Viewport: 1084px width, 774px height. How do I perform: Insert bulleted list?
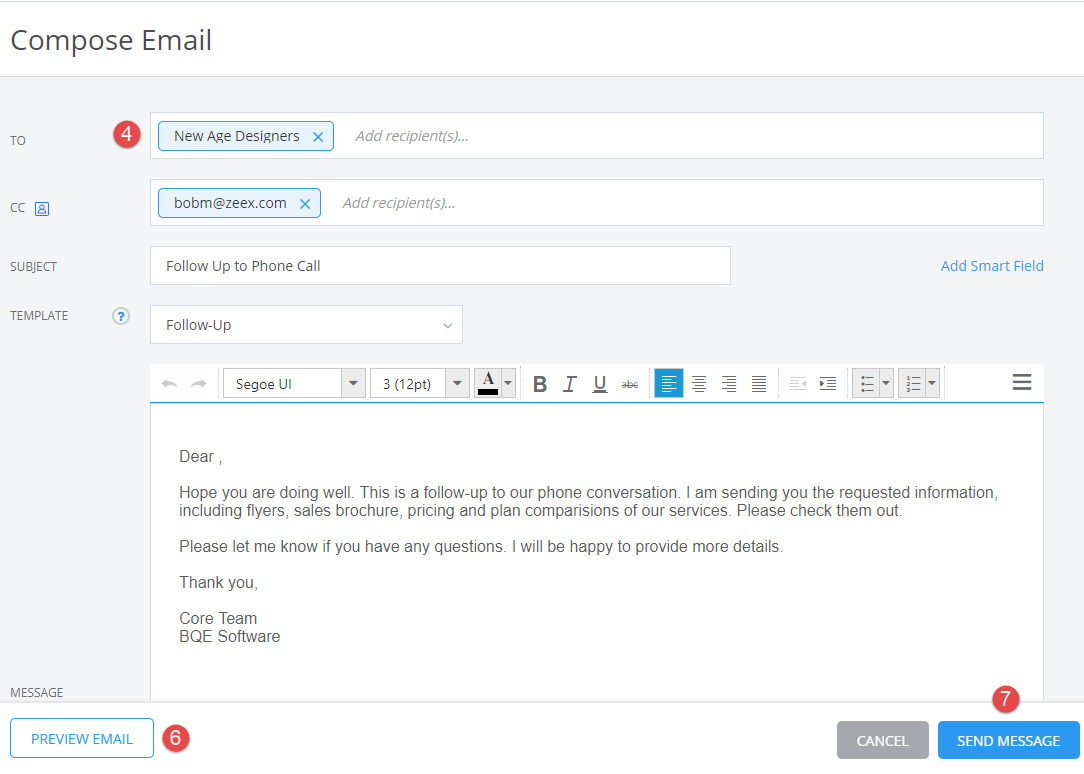click(x=866, y=384)
